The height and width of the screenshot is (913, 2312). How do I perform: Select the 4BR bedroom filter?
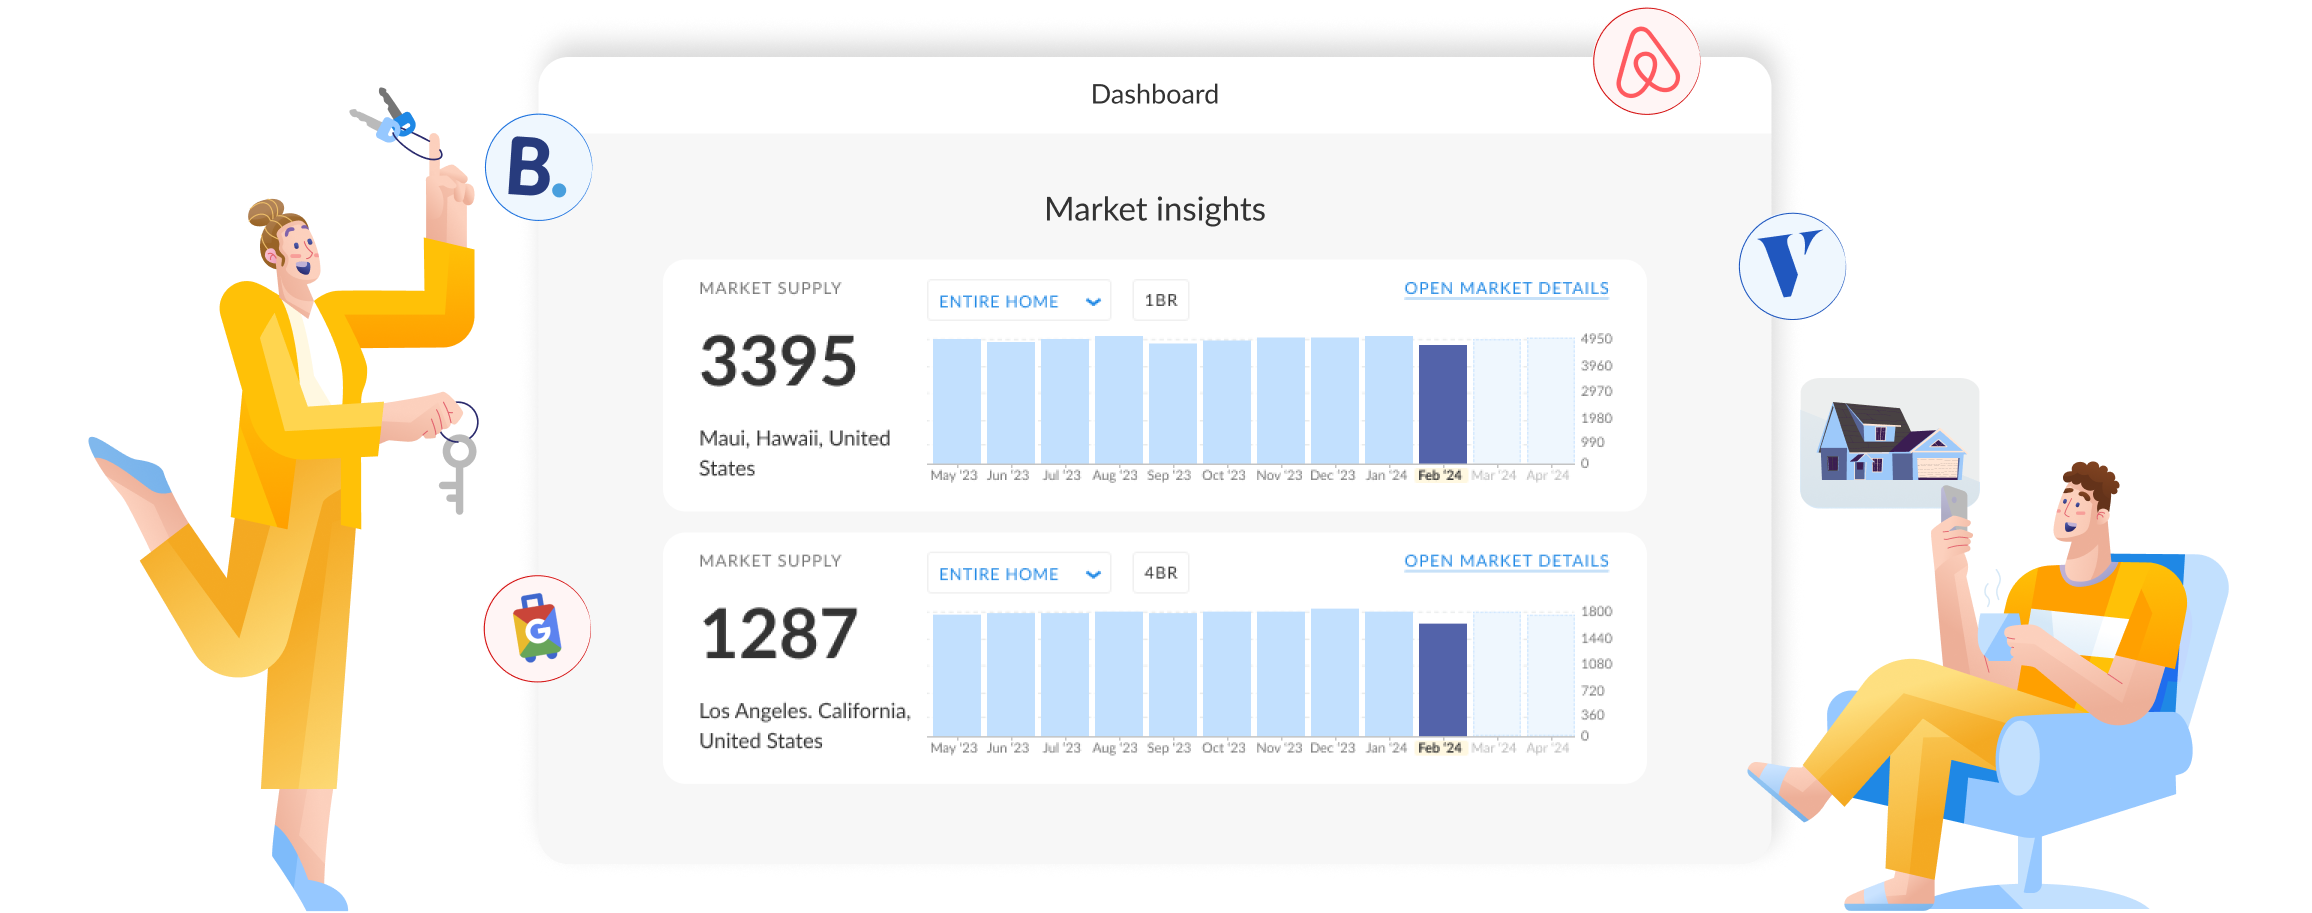(1160, 573)
